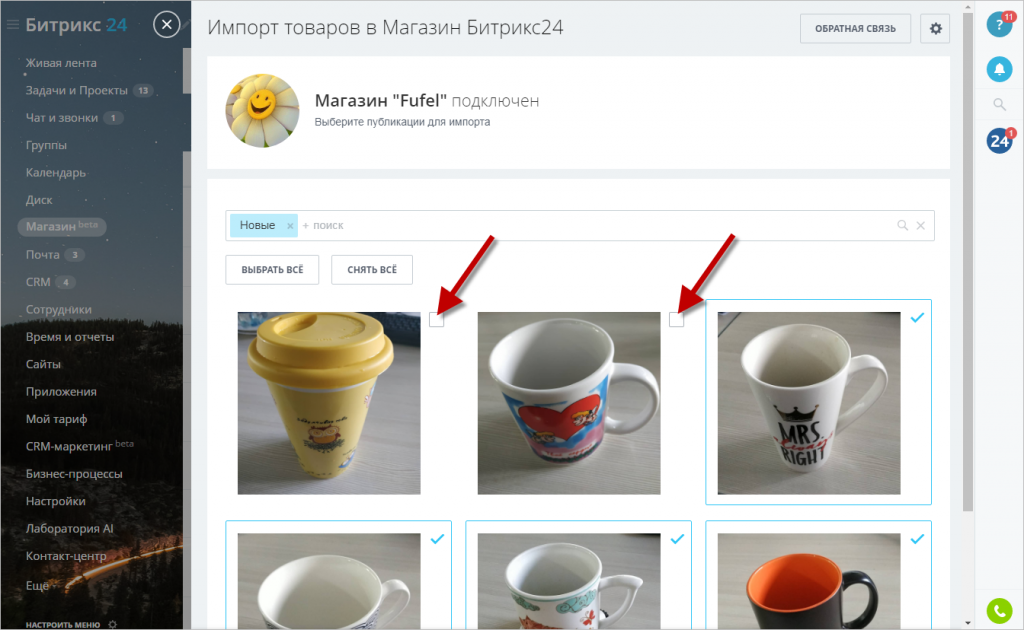Open Лаборатория AI in the left menu
The image size is (1024, 630).
[69, 529]
